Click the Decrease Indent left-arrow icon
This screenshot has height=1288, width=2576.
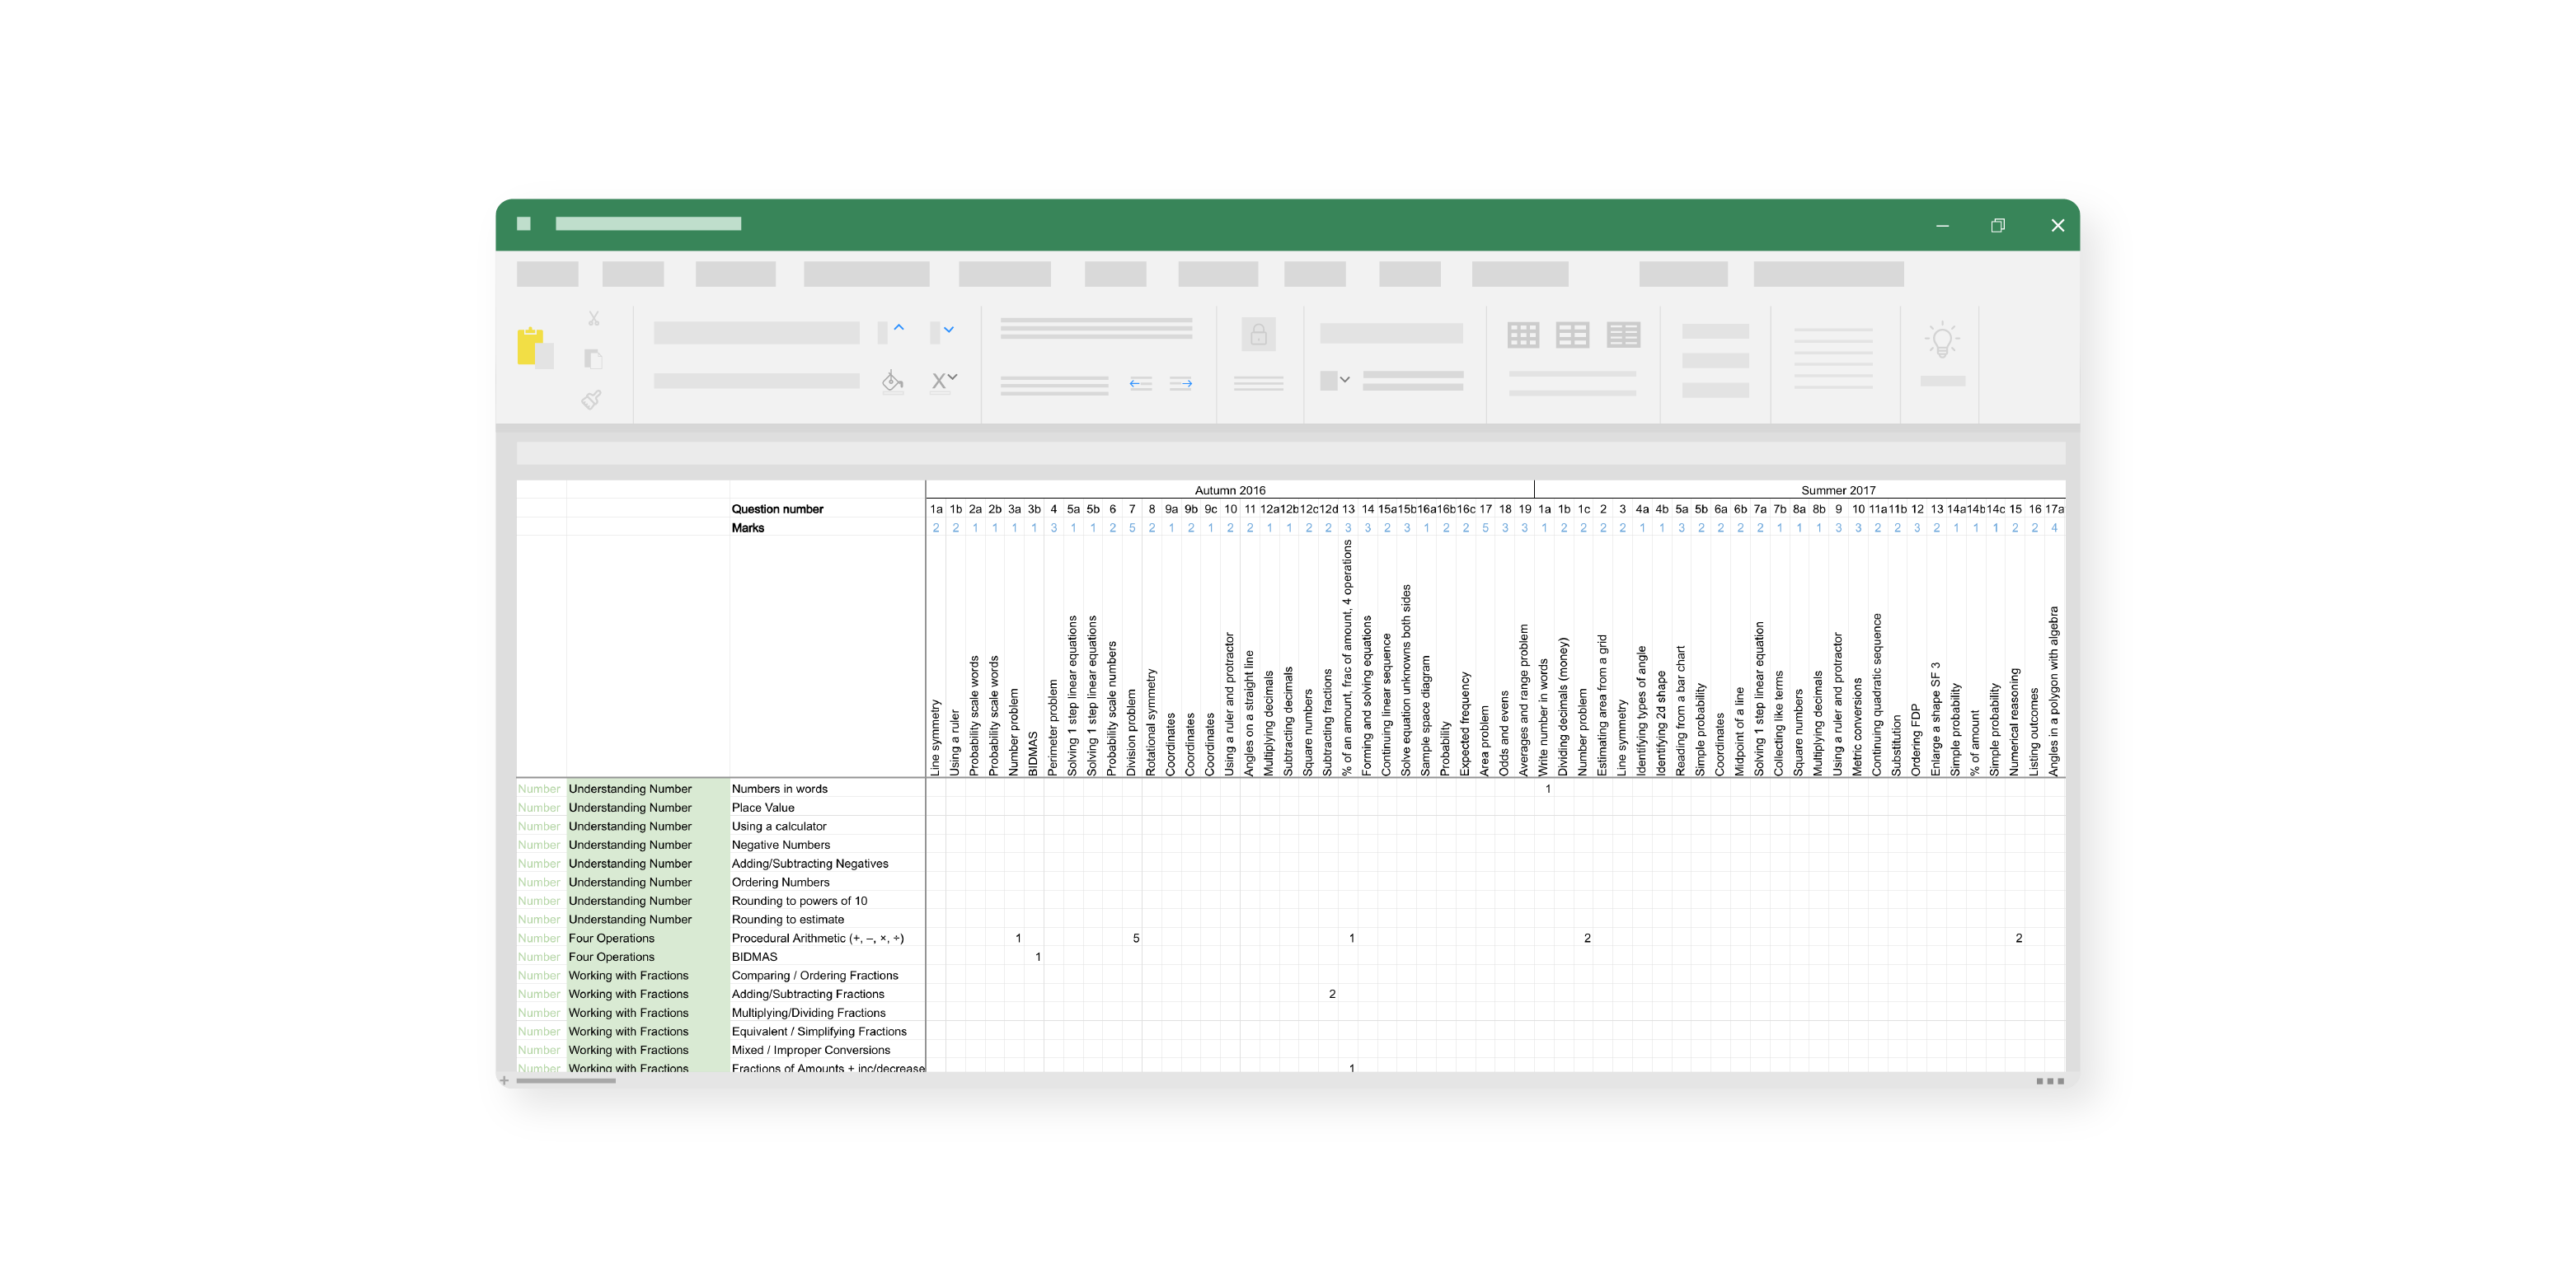coord(1140,383)
